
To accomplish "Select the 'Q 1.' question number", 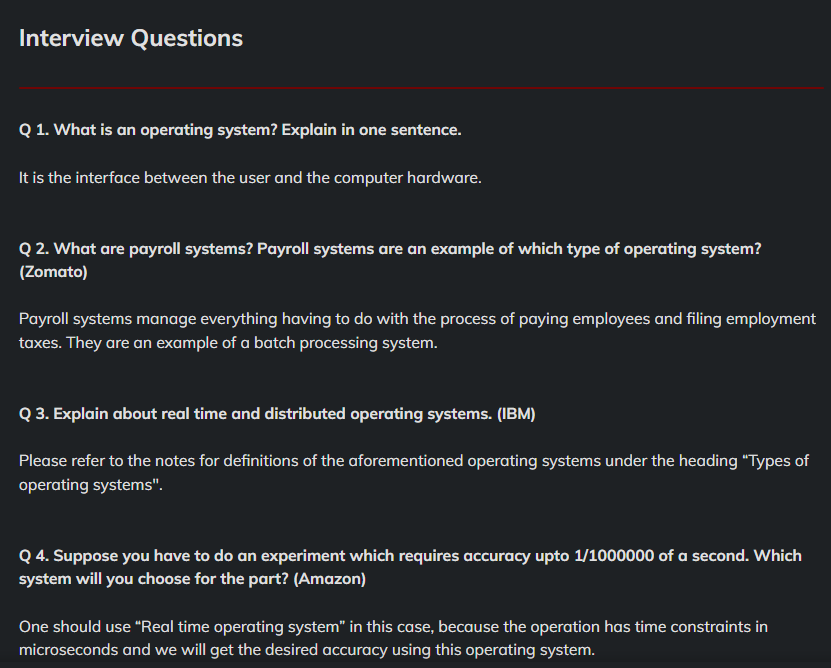I will point(34,130).
